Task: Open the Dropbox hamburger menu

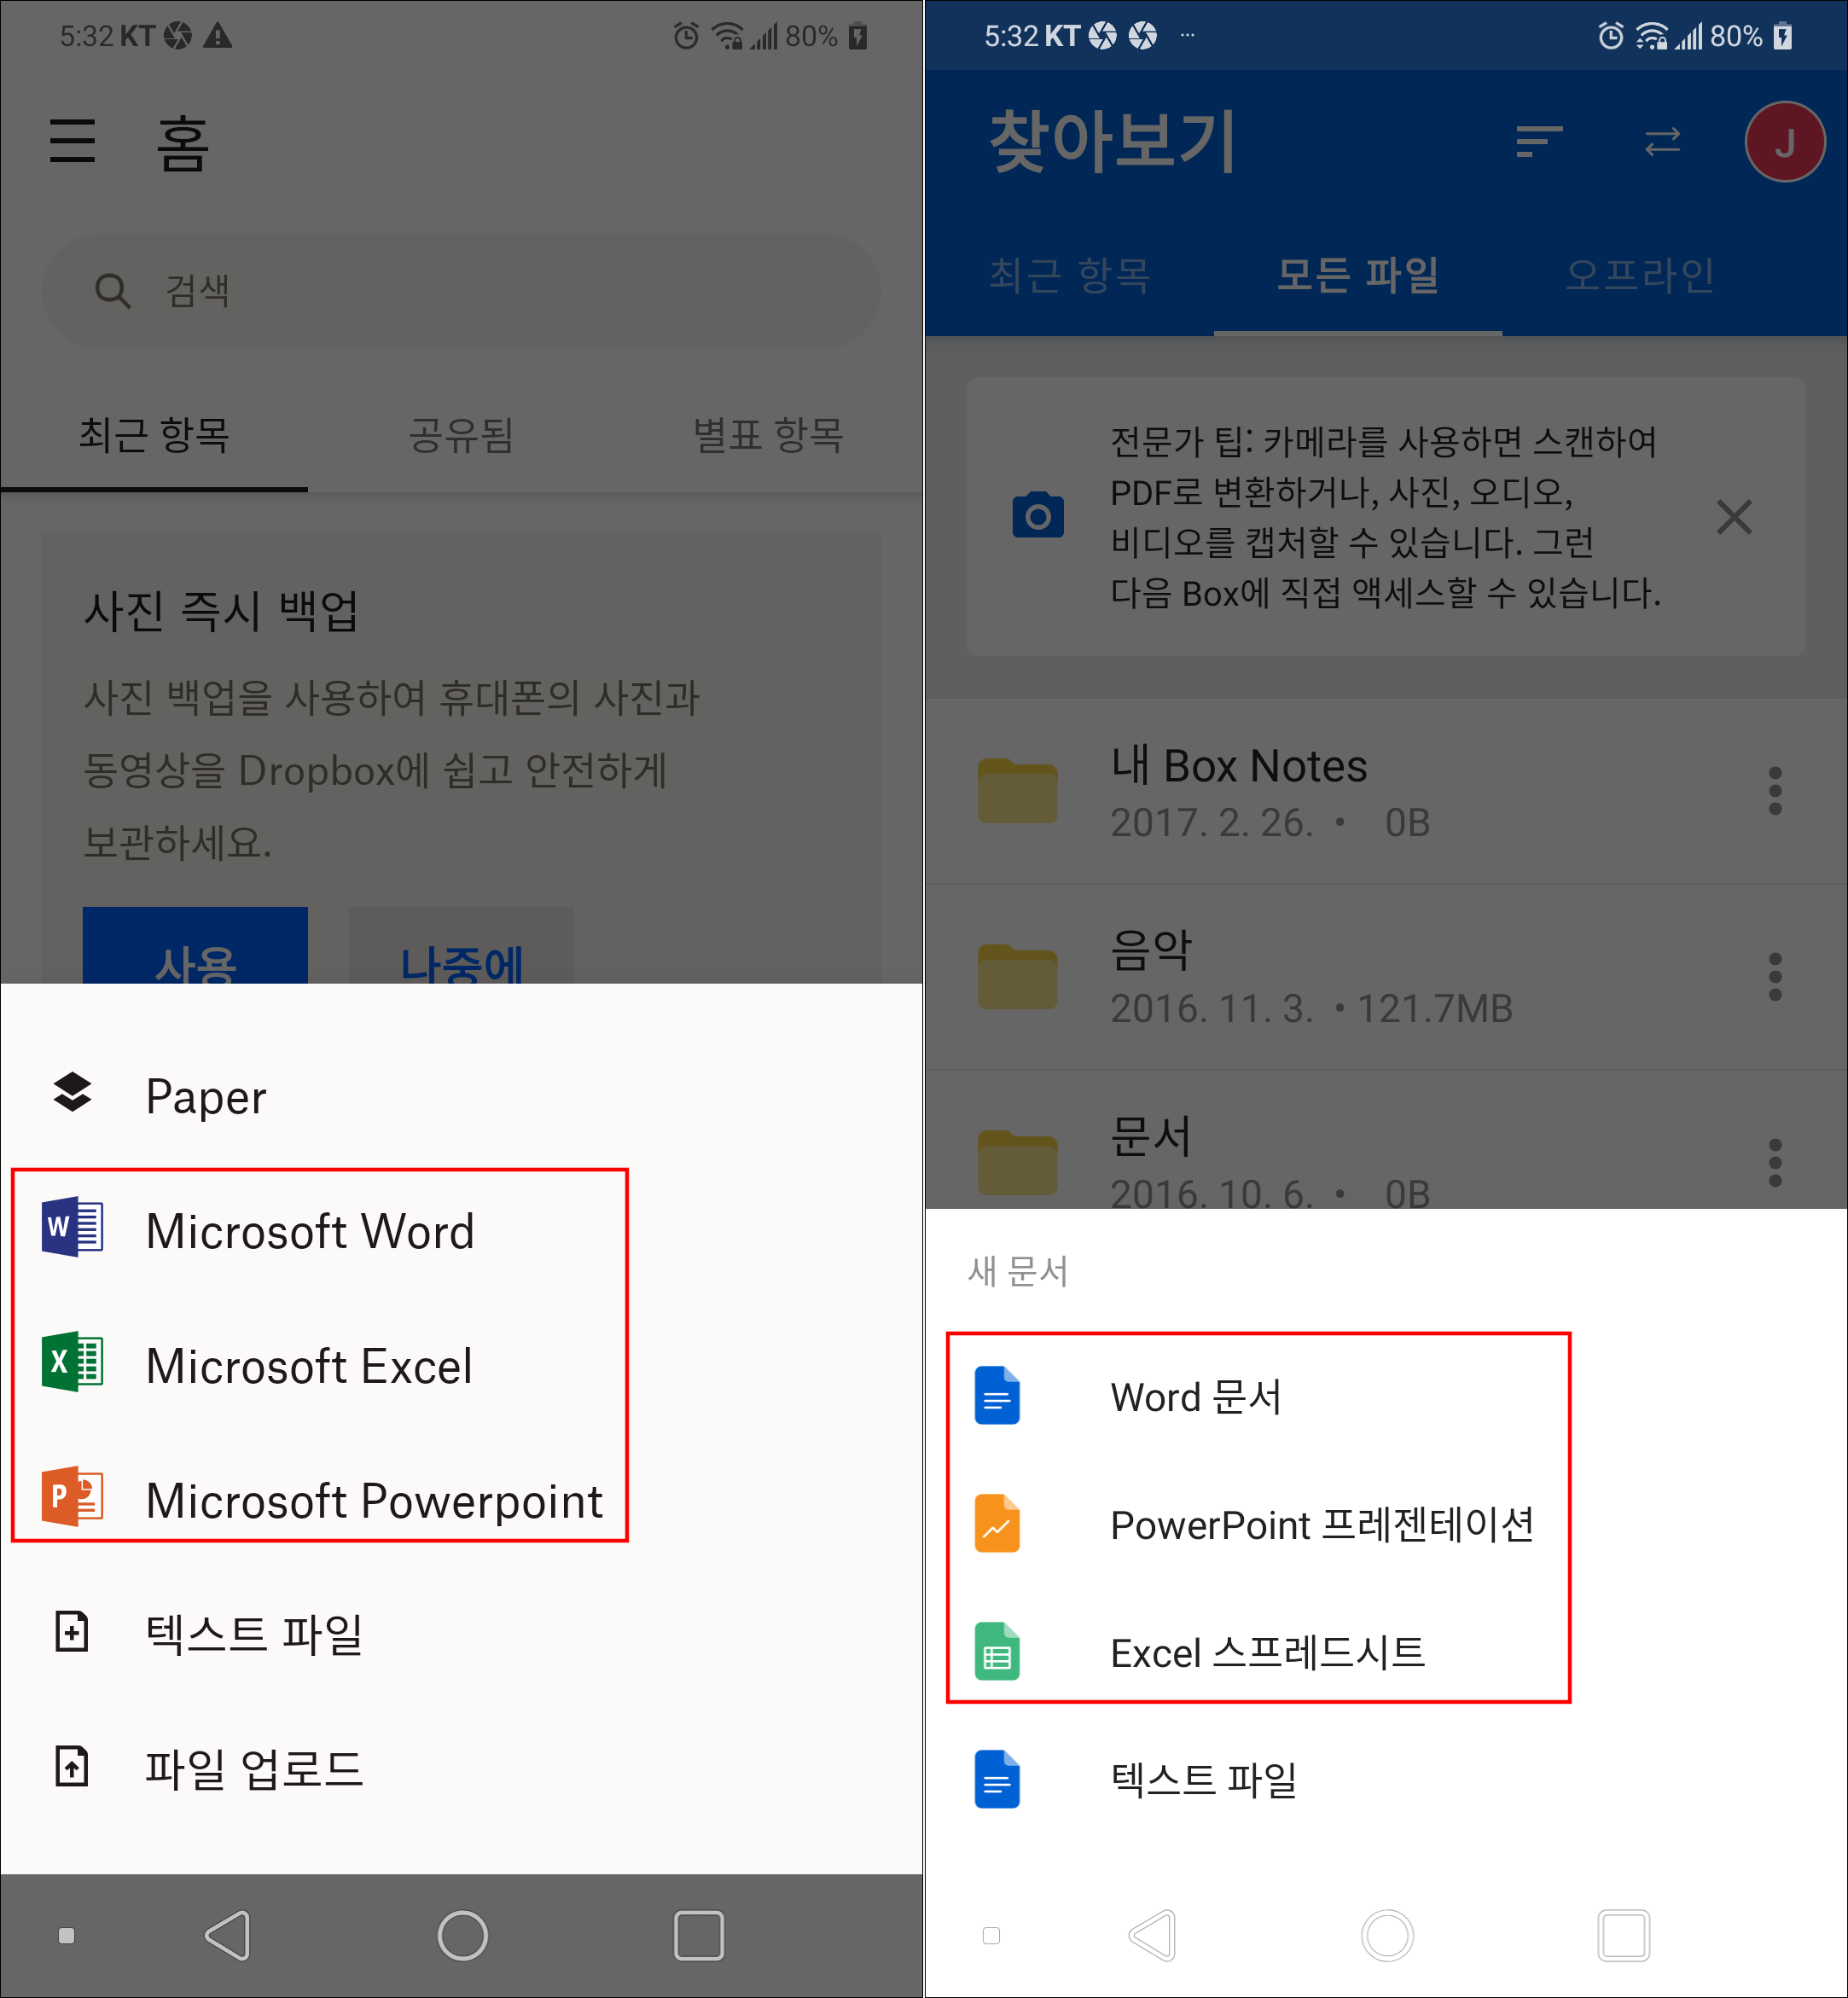Action: 73,140
